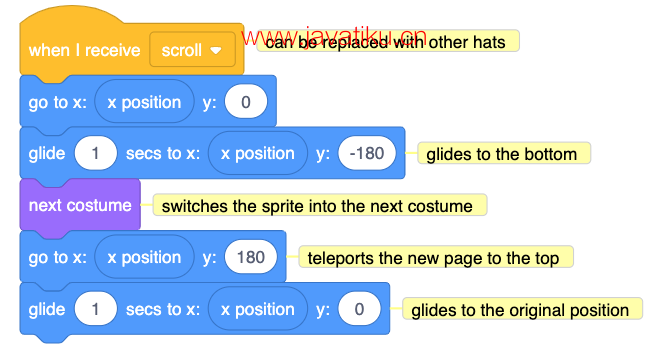656x362 pixels.
Task: Edit the 180 y input field
Action: click(x=251, y=257)
